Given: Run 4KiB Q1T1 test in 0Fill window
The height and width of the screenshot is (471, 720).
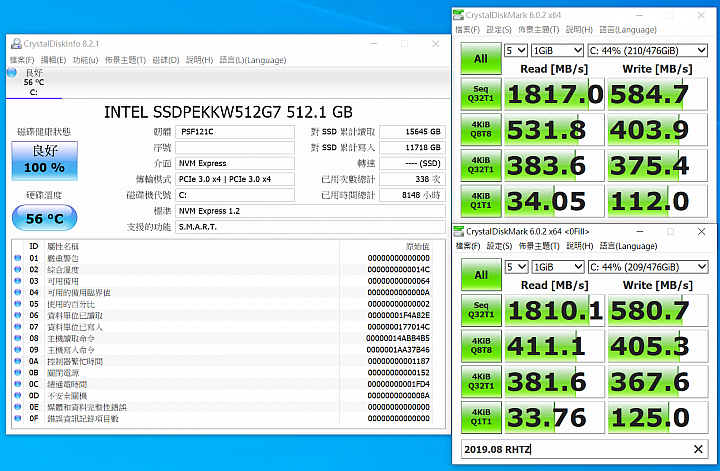Looking at the screenshot, I should 481,417.
